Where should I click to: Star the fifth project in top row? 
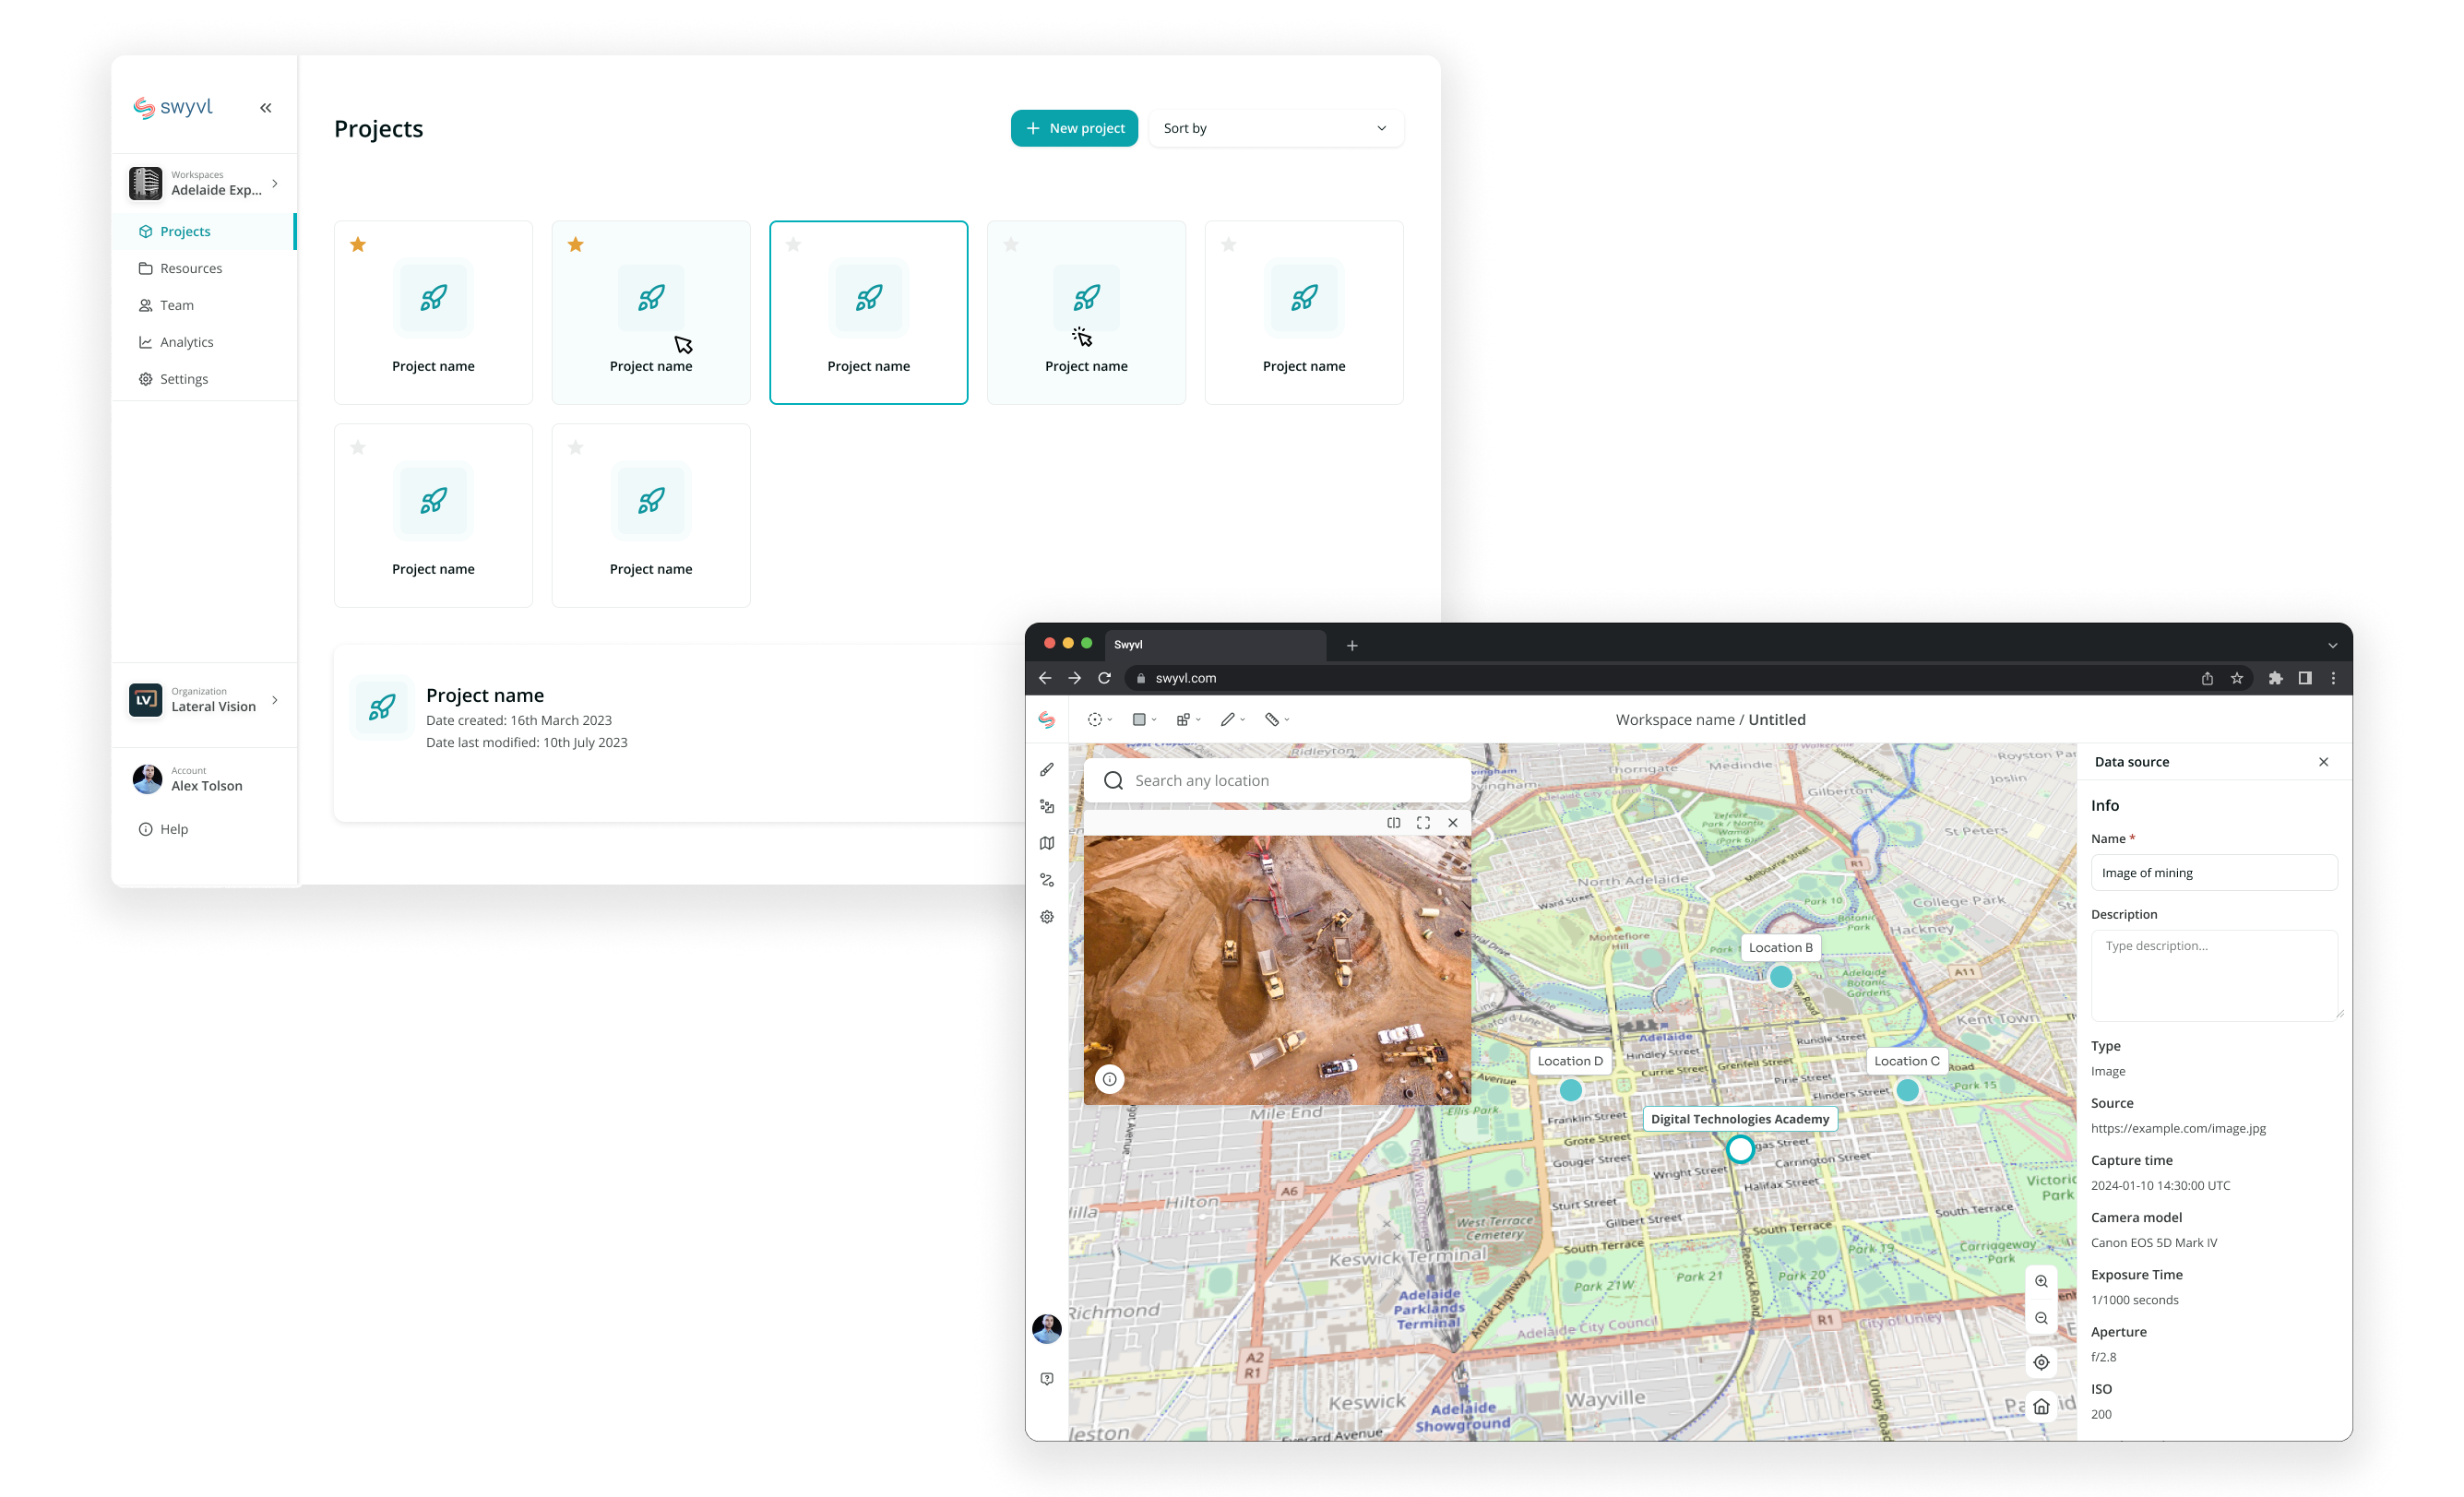[1229, 245]
